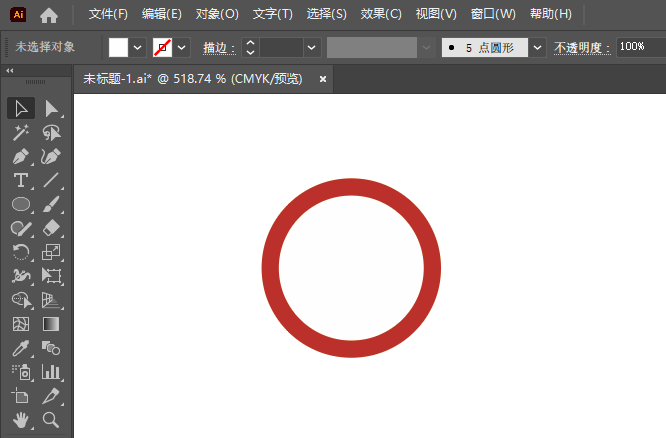The width and height of the screenshot is (666, 438).
Task: Select the Width/Warp tool
Action: [21, 276]
